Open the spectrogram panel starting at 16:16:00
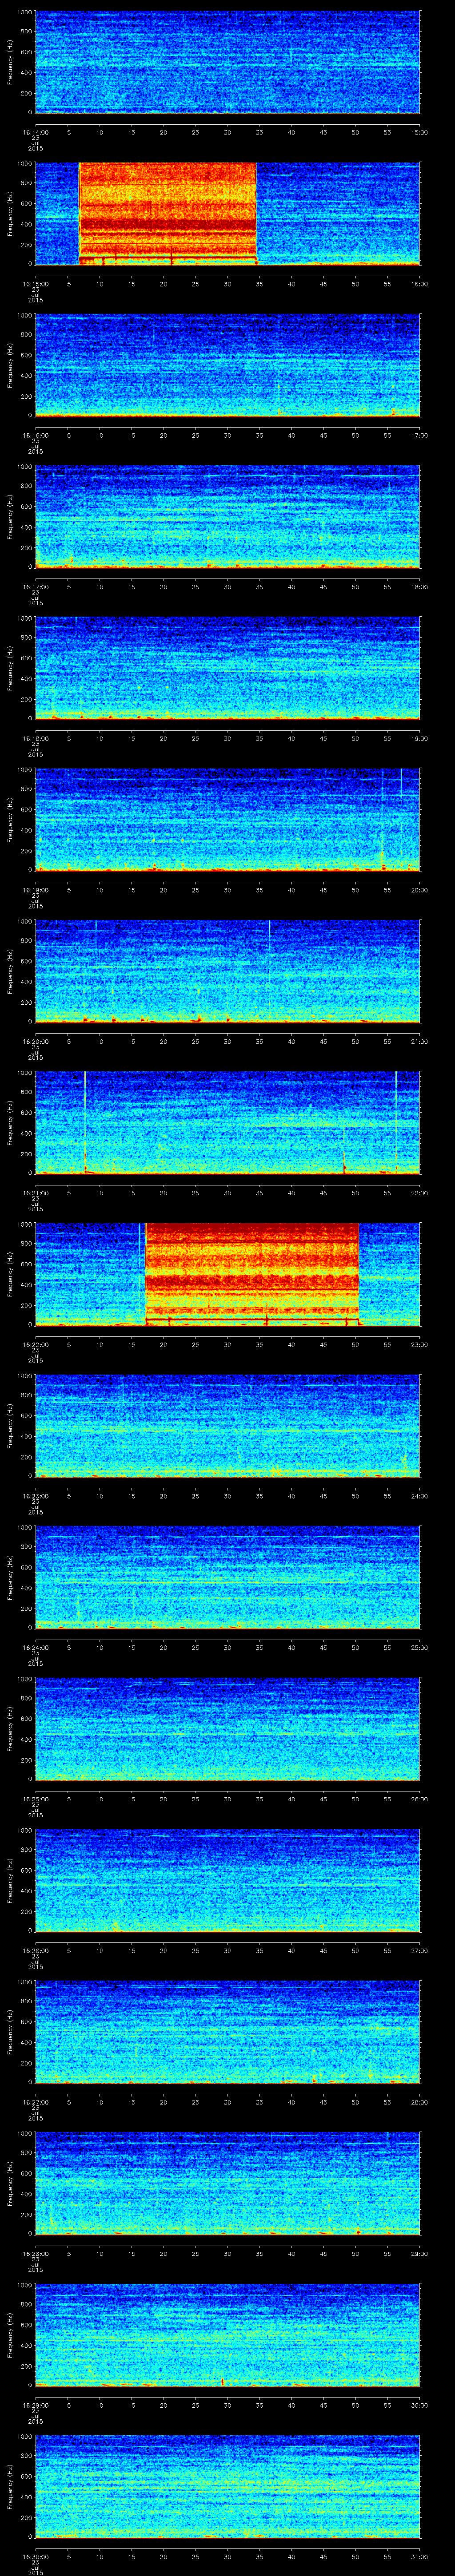The image size is (455, 2576). point(227,365)
